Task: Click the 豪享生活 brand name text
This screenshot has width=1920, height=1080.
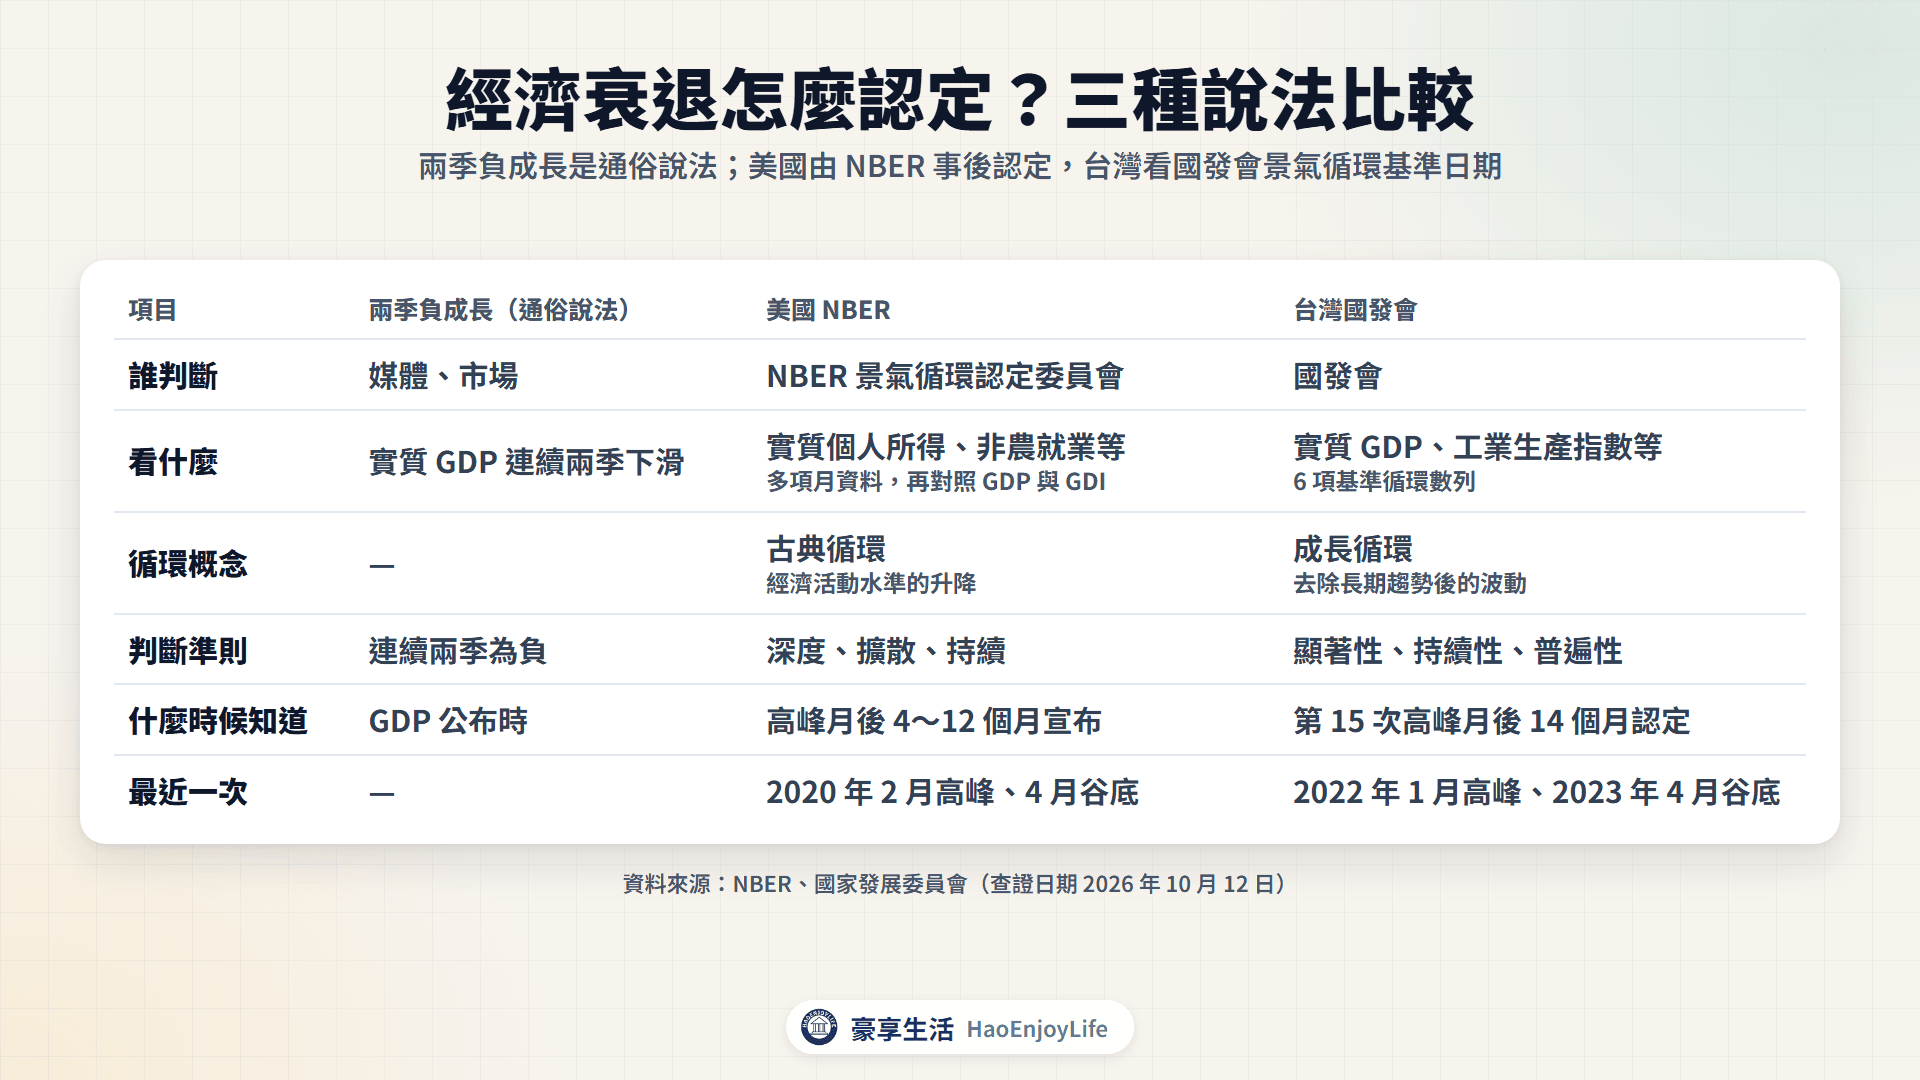Action: pyautogui.click(x=902, y=1029)
